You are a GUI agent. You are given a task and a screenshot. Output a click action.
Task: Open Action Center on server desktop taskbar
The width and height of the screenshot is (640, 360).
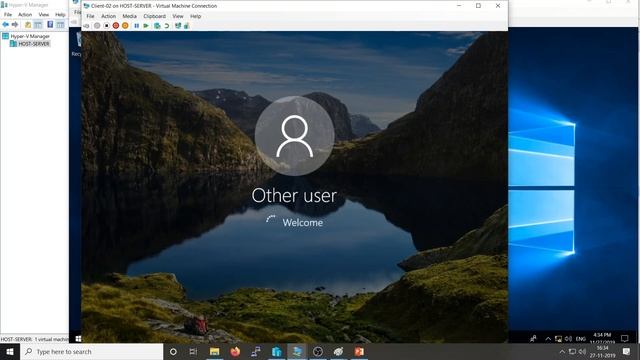pyautogui.click(x=624, y=338)
